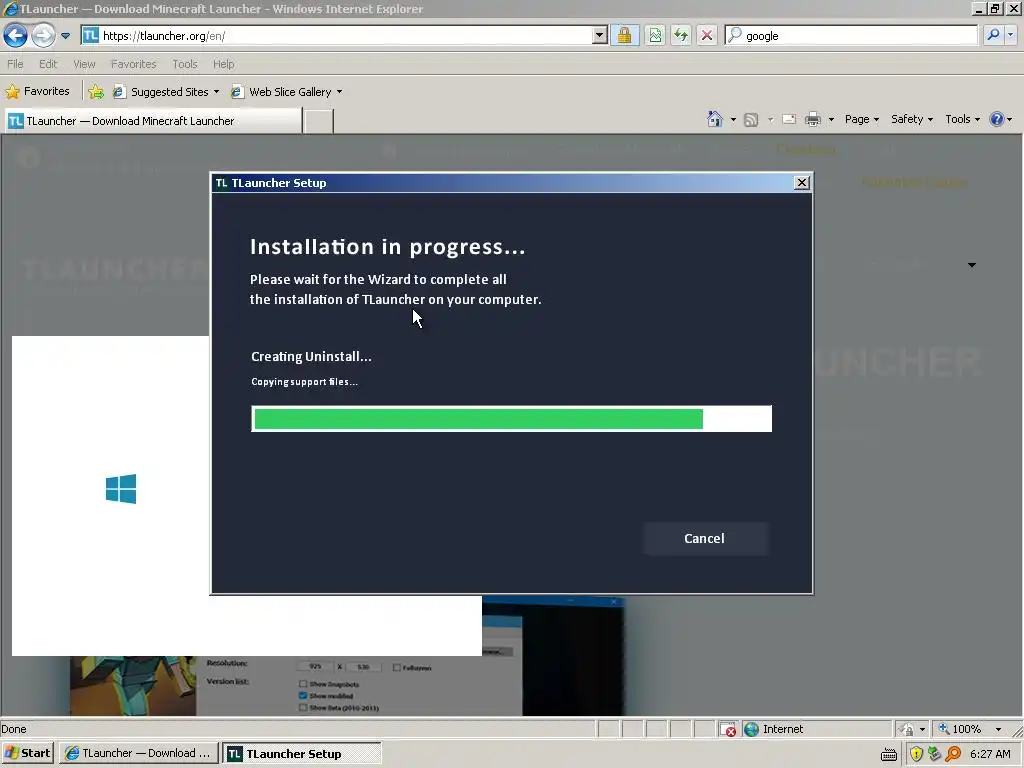Open the Safety command menu
This screenshot has height=768, width=1024.
912,119
